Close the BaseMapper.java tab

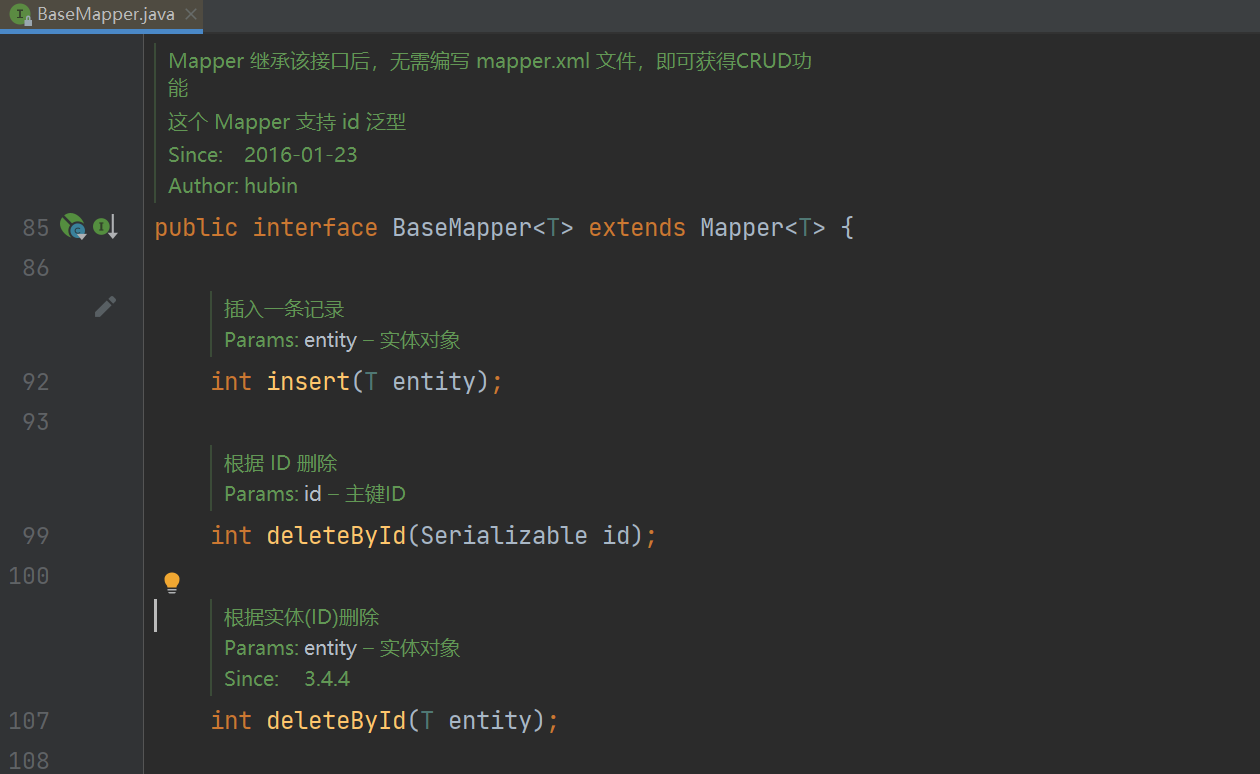[189, 15]
